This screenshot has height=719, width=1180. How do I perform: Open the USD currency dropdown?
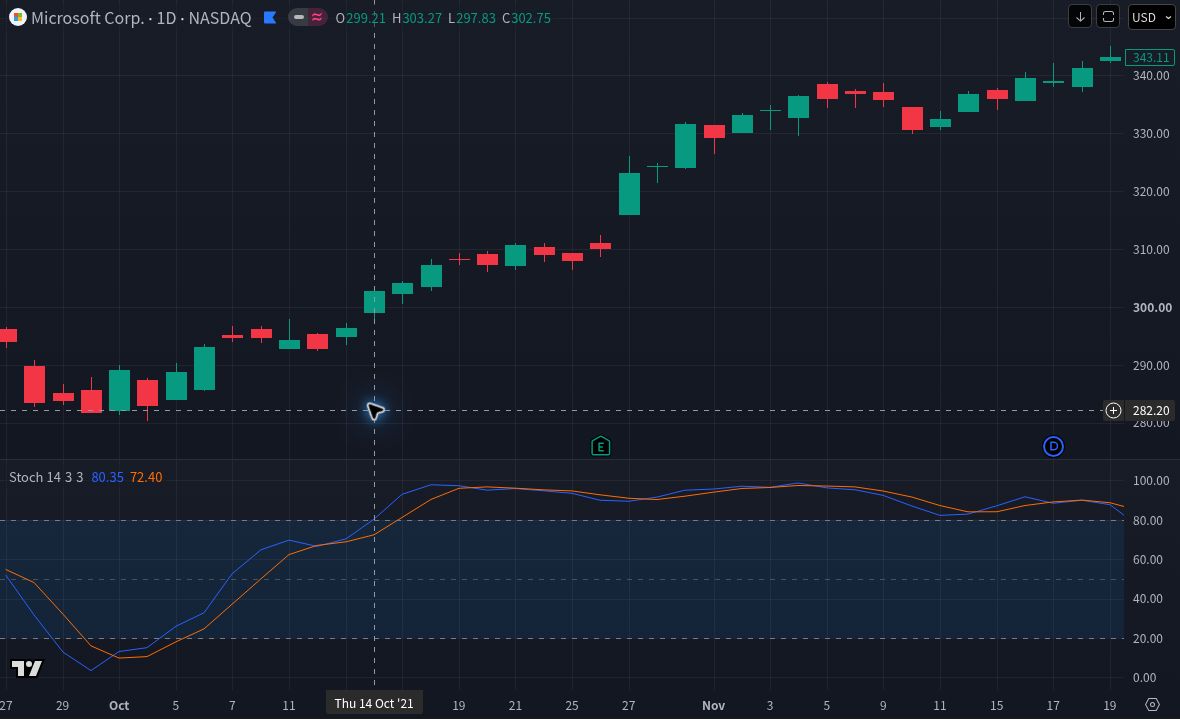click(1151, 17)
